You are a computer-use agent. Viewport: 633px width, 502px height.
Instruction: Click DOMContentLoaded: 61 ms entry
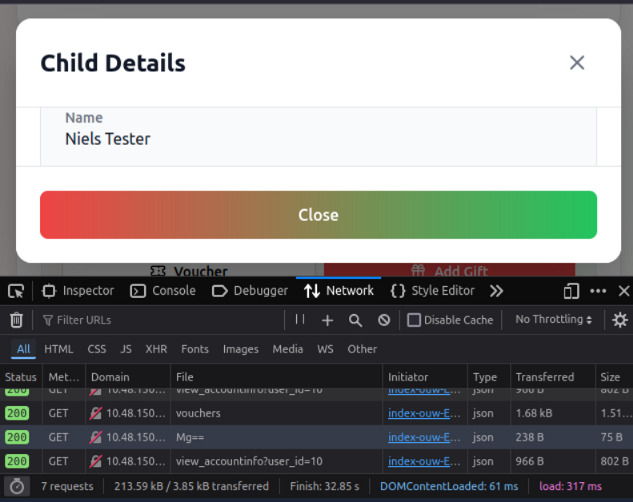(449, 486)
